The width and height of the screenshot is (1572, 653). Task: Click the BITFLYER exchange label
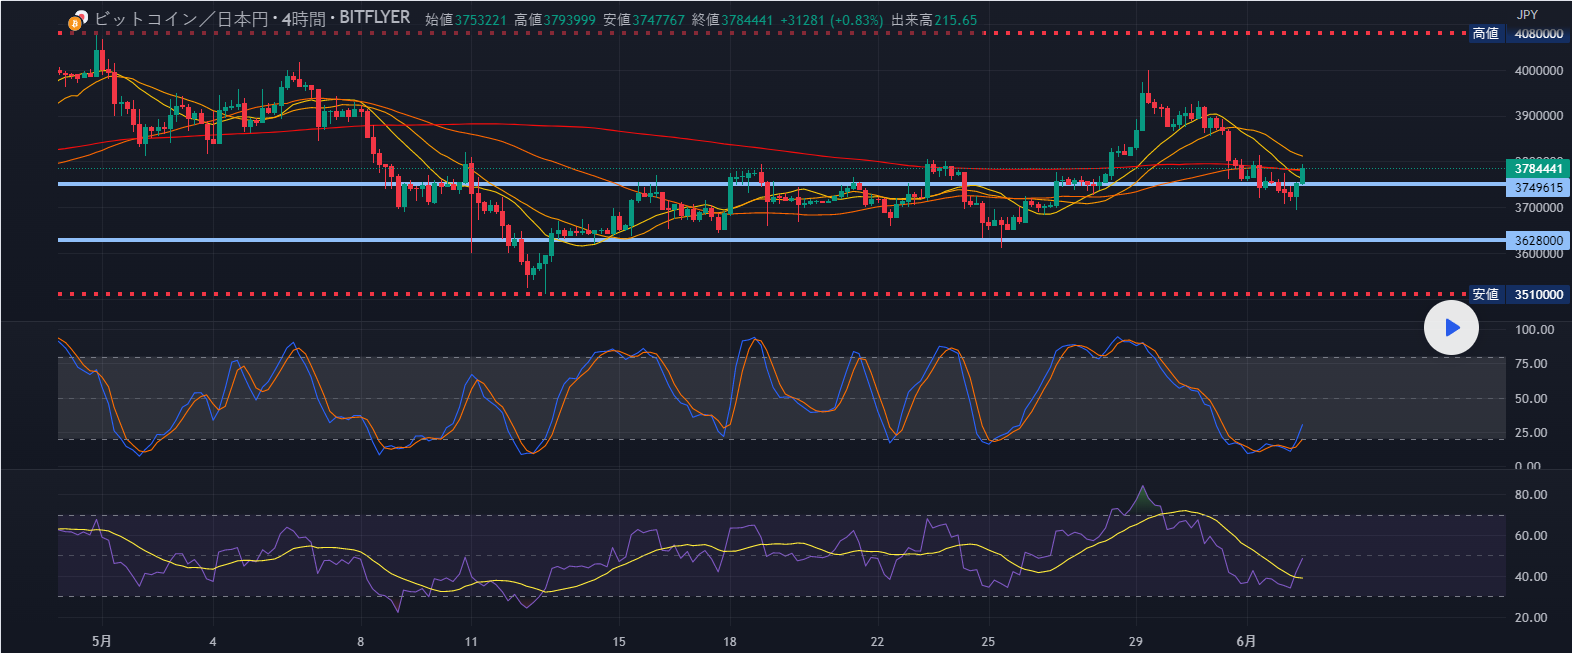(x=374, y=18)
